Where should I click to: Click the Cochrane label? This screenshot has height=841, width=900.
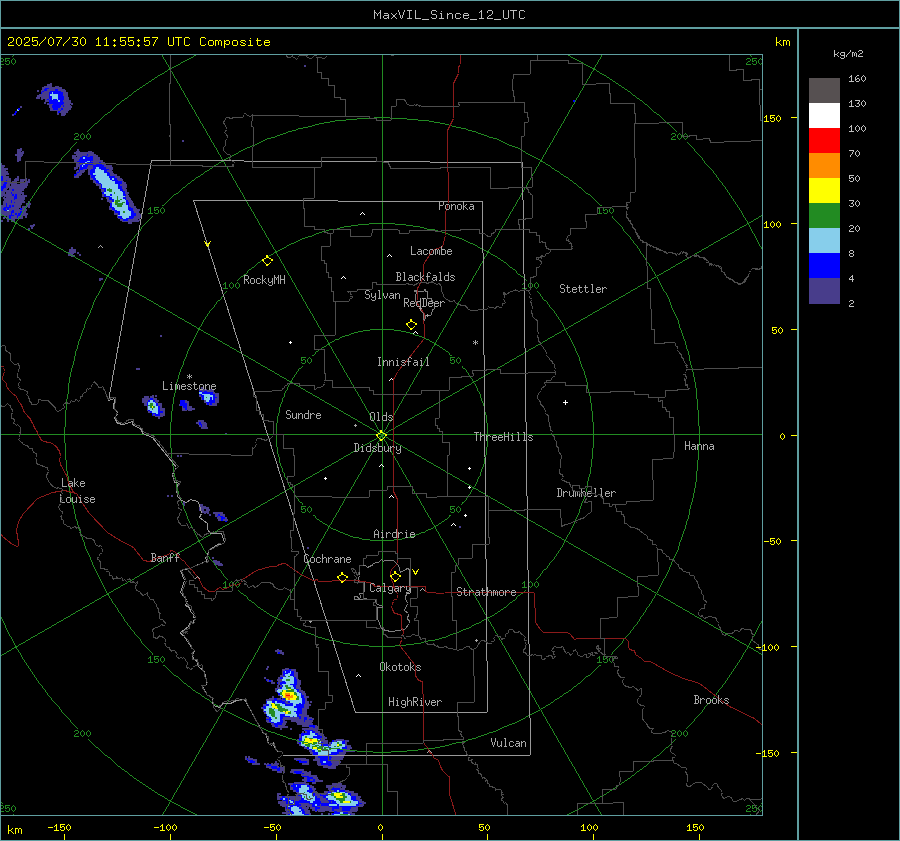coord(327,559)
